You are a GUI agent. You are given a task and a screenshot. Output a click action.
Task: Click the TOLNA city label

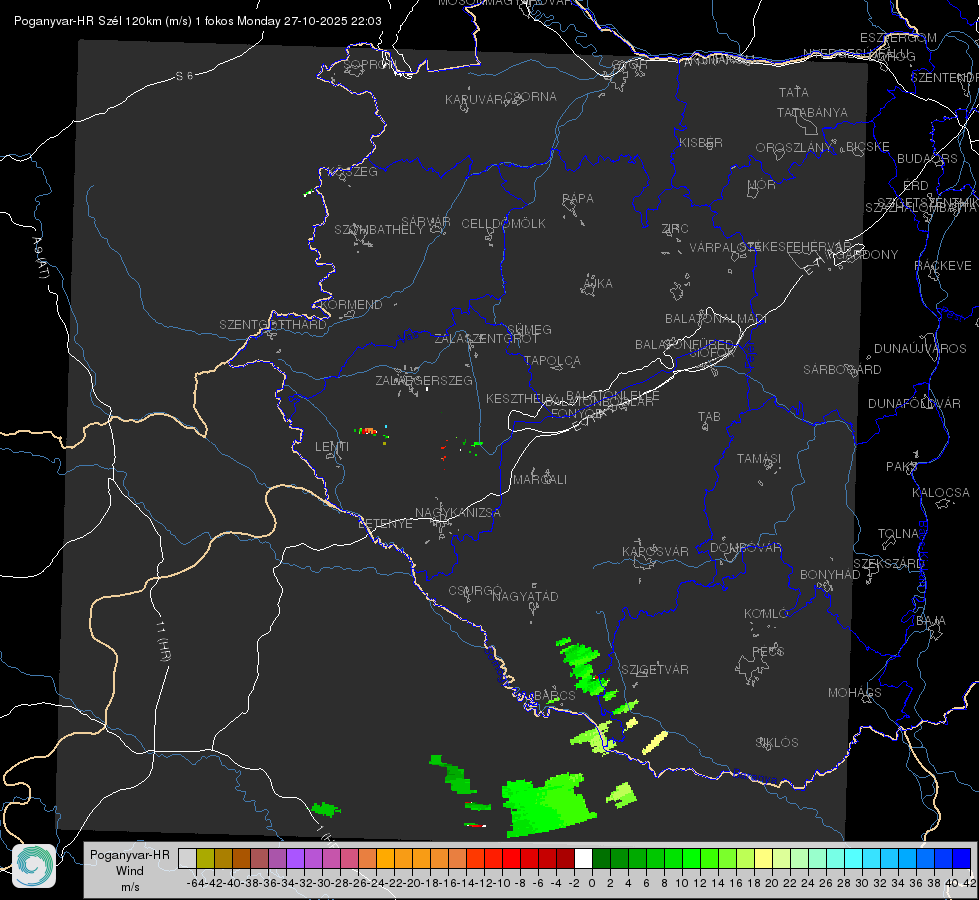898,534
